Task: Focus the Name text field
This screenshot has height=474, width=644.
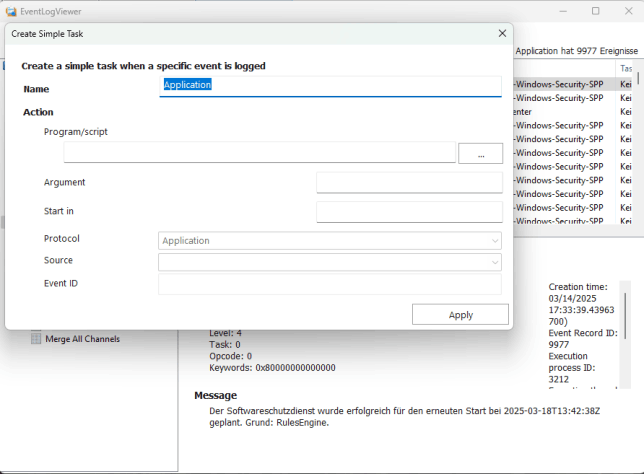Action: pyautogui.click(x=330, y=86)
